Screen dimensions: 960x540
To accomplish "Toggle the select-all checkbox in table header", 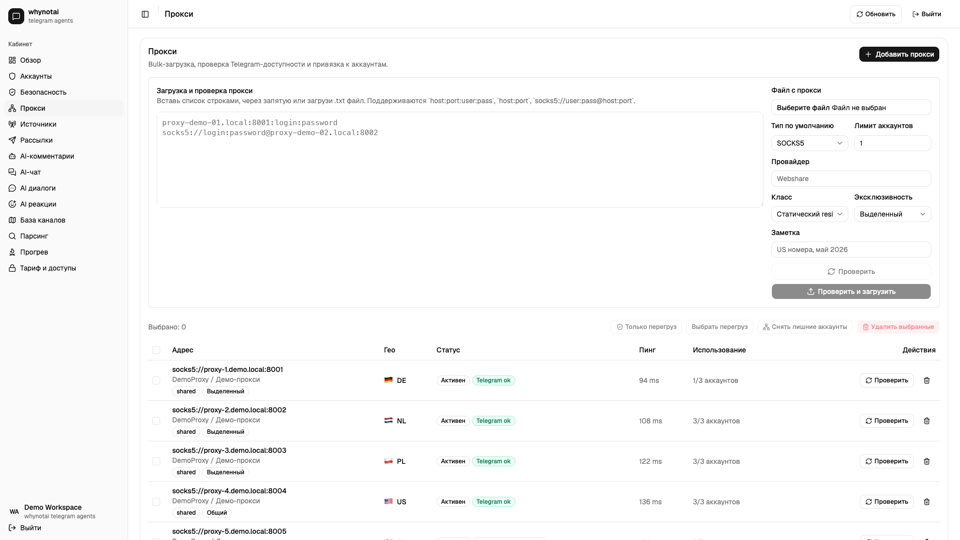I will pyautogui.click(x=156, y=350).
